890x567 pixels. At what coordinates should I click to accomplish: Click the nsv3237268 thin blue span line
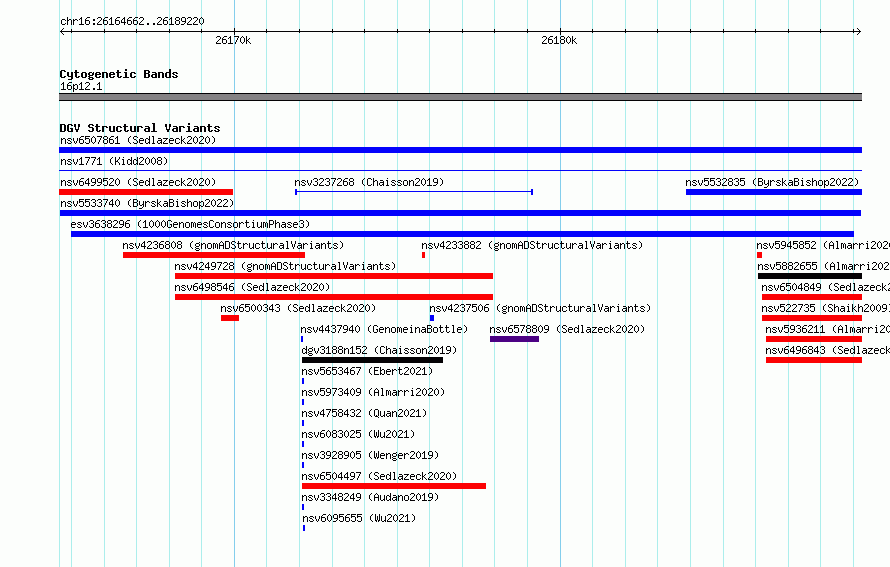point(414,192)
